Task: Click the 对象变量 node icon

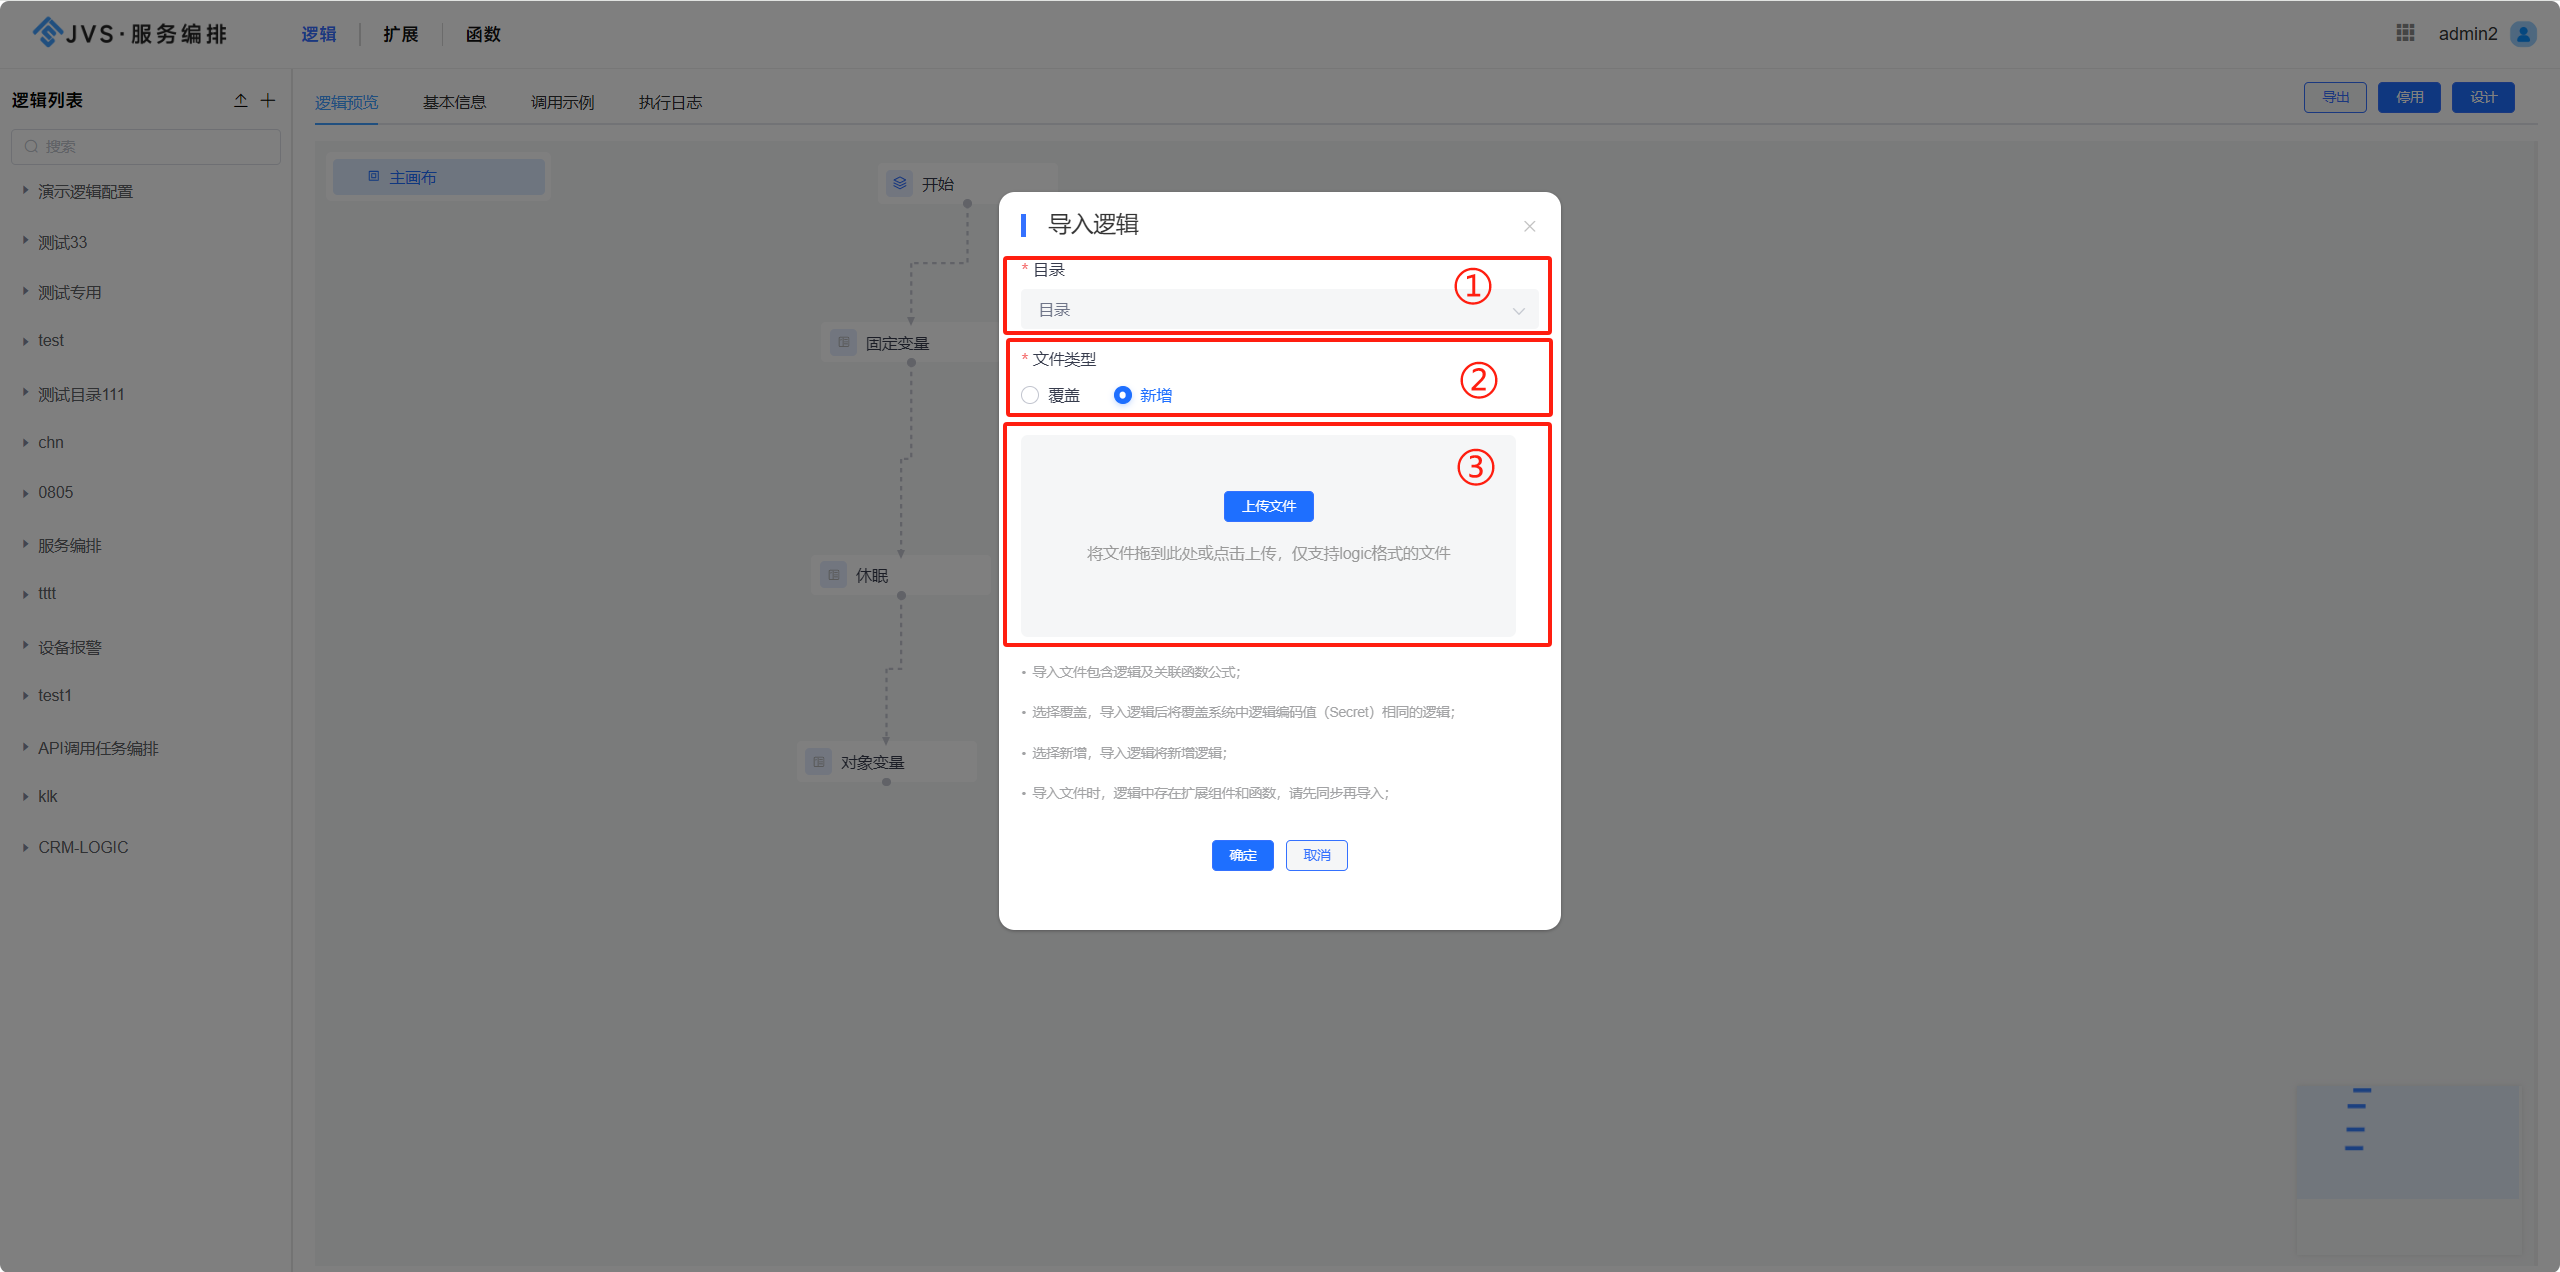Action: pyautogui.click(x=818, y=762)
